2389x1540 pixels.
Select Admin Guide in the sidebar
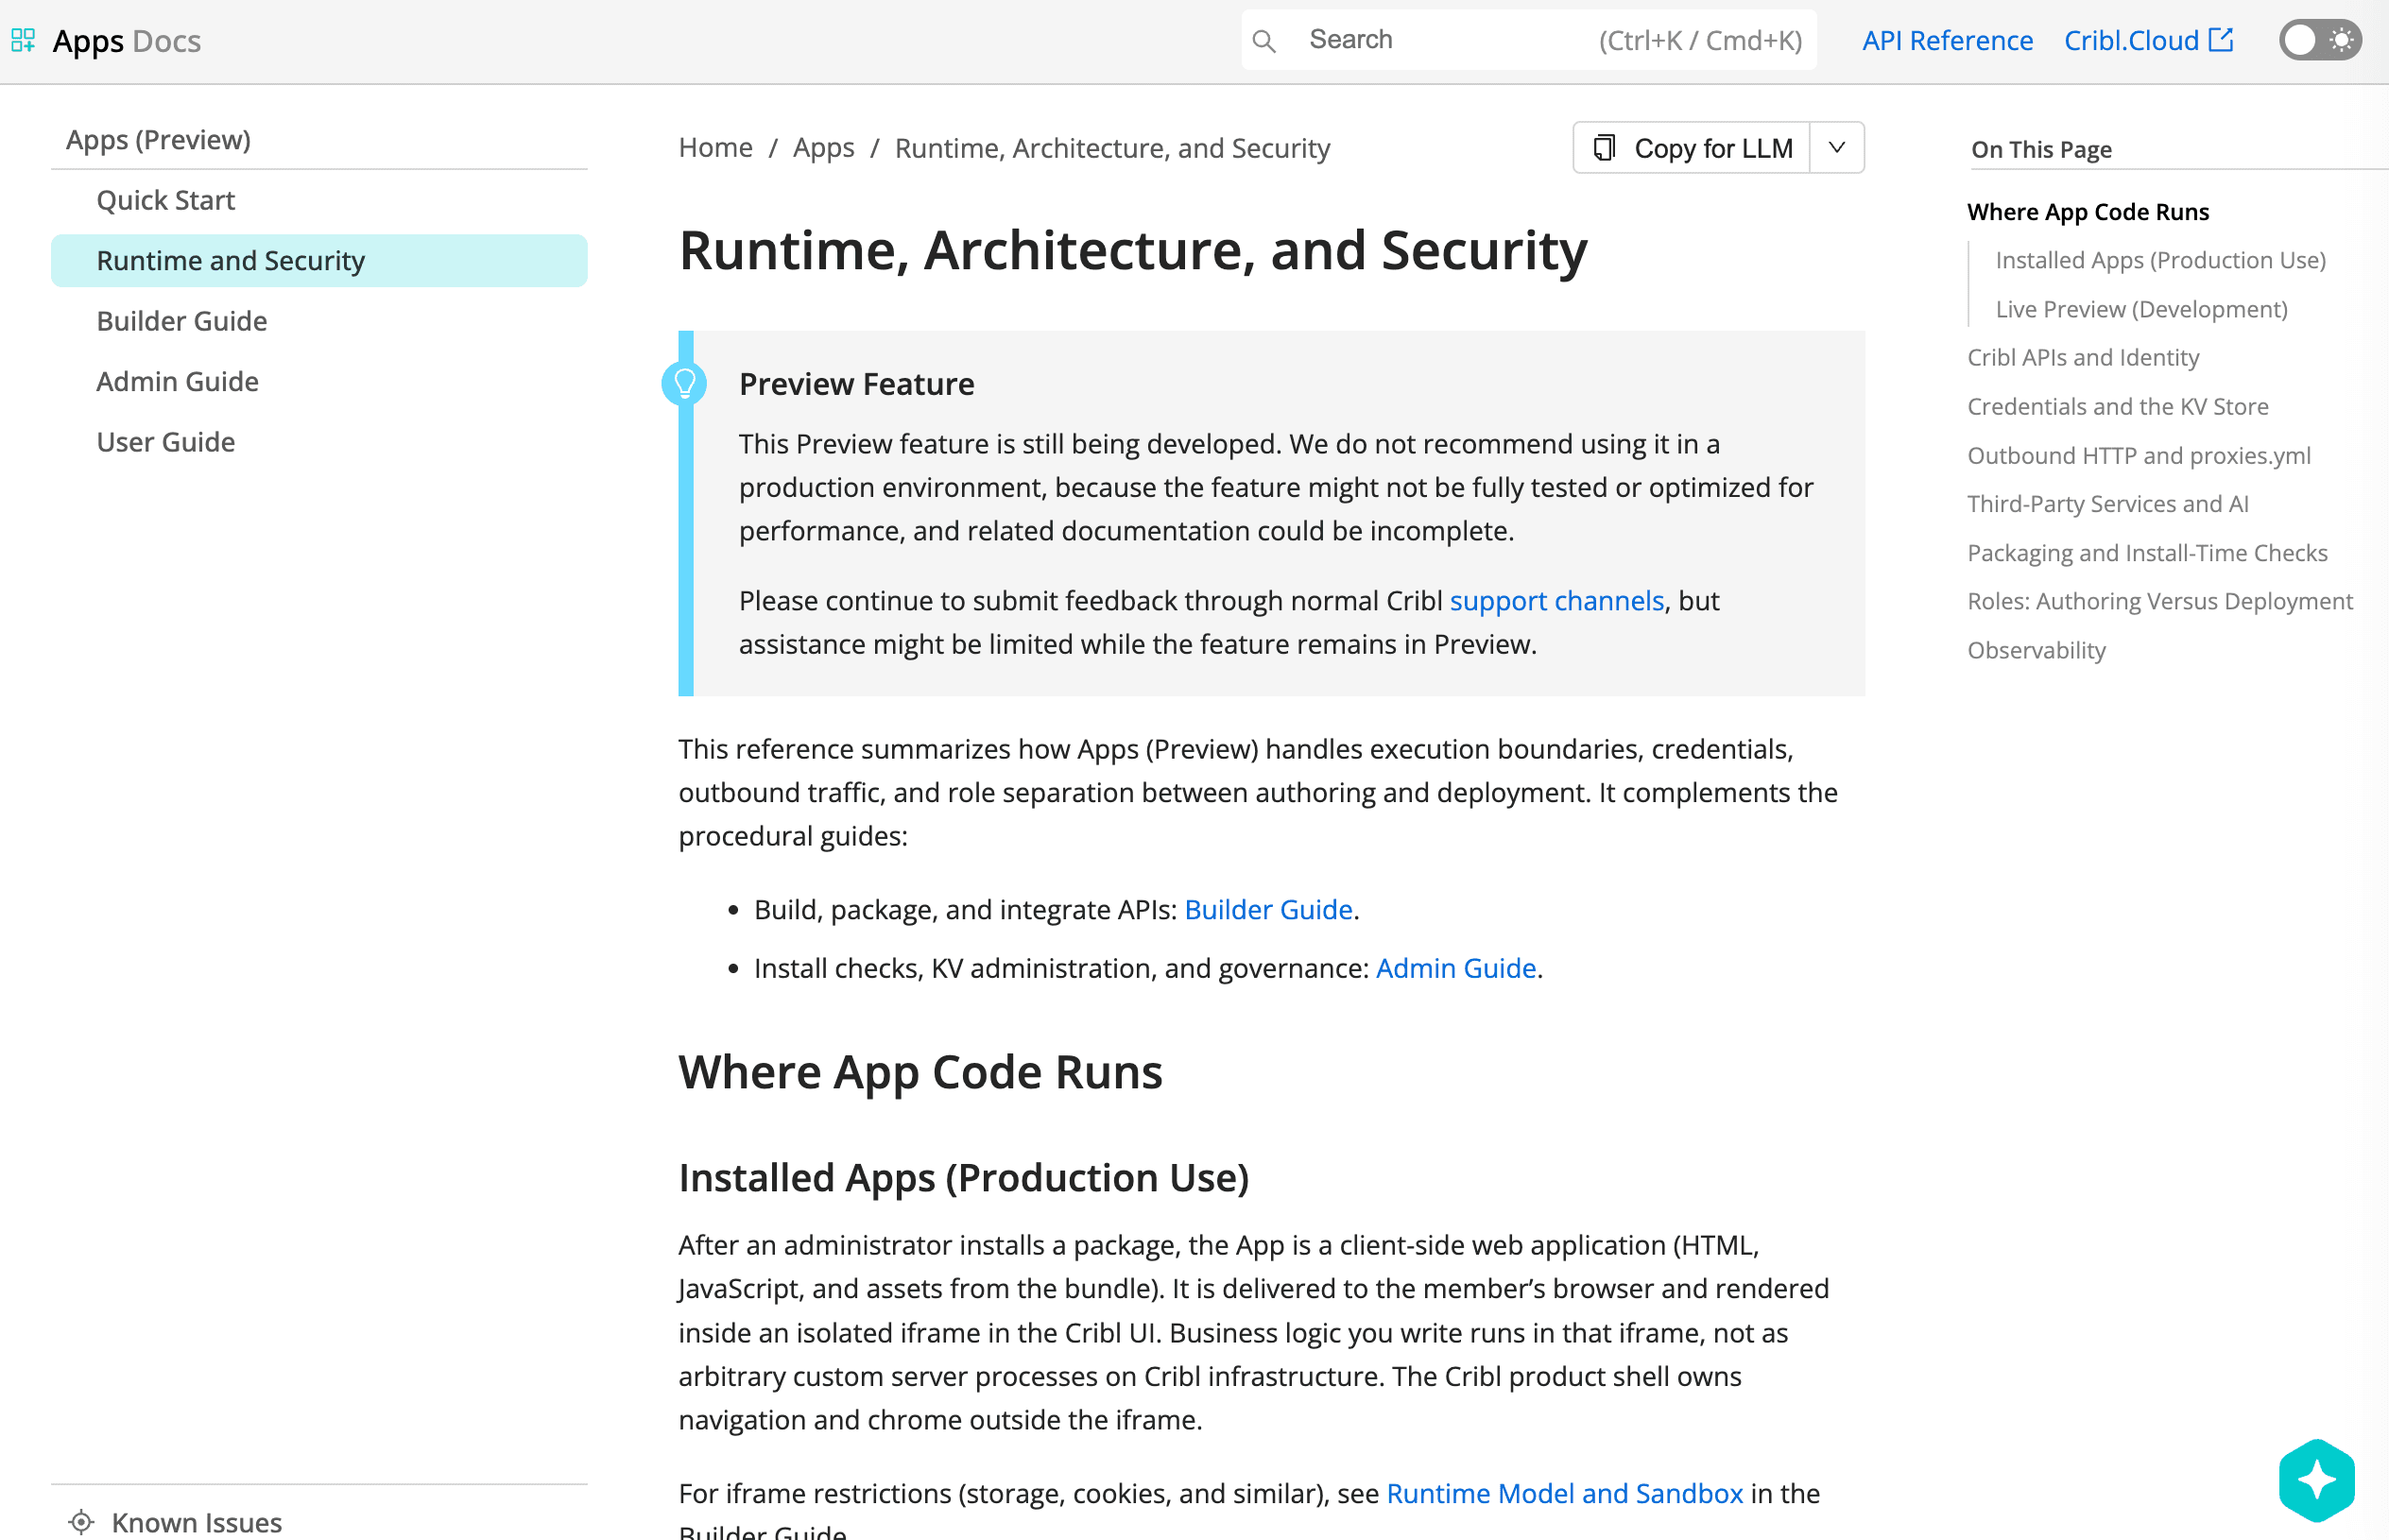tap(178, 381)
